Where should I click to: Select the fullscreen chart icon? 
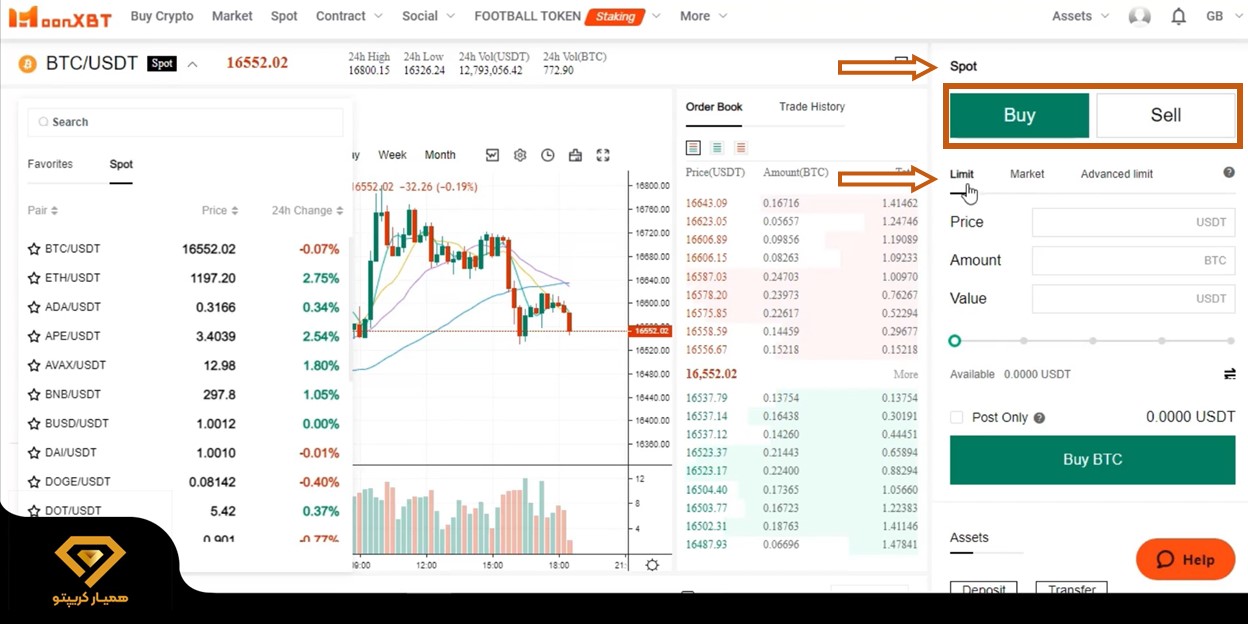[603, 155]
